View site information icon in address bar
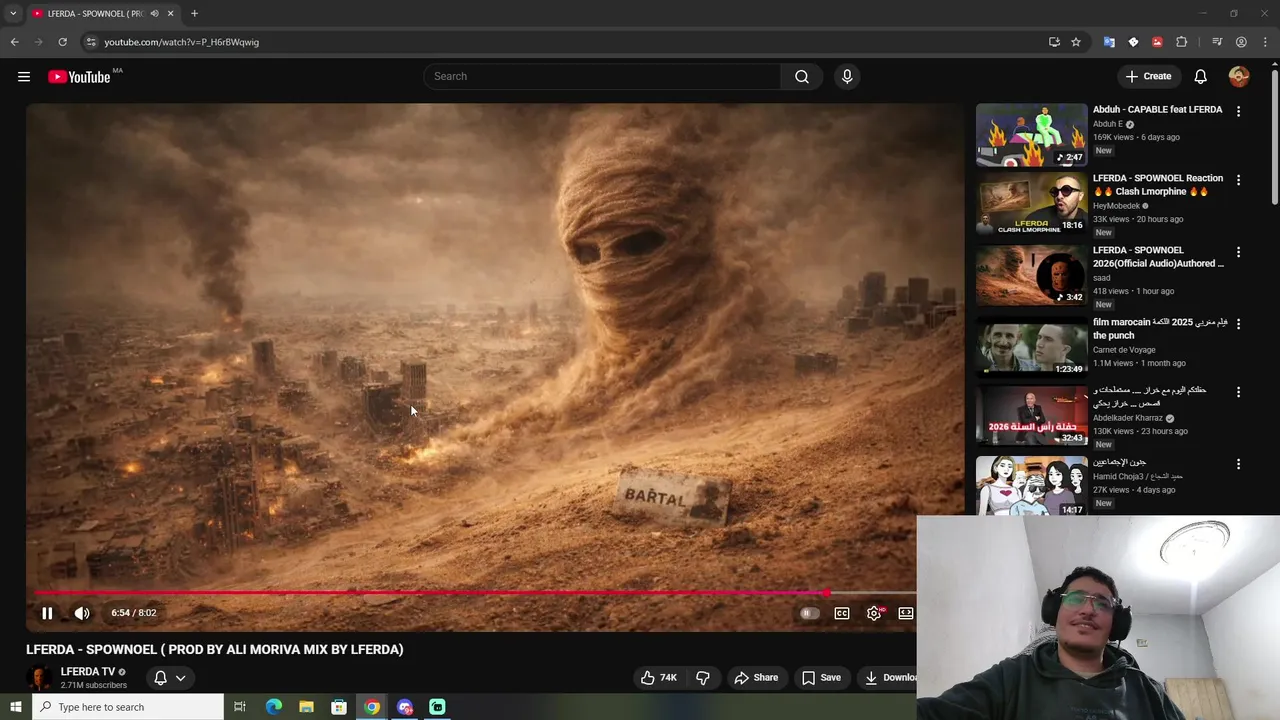 (x=90, y=42)
